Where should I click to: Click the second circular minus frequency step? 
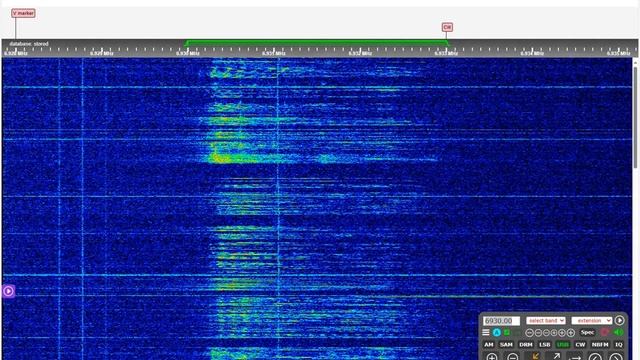[x=538, y=333]
